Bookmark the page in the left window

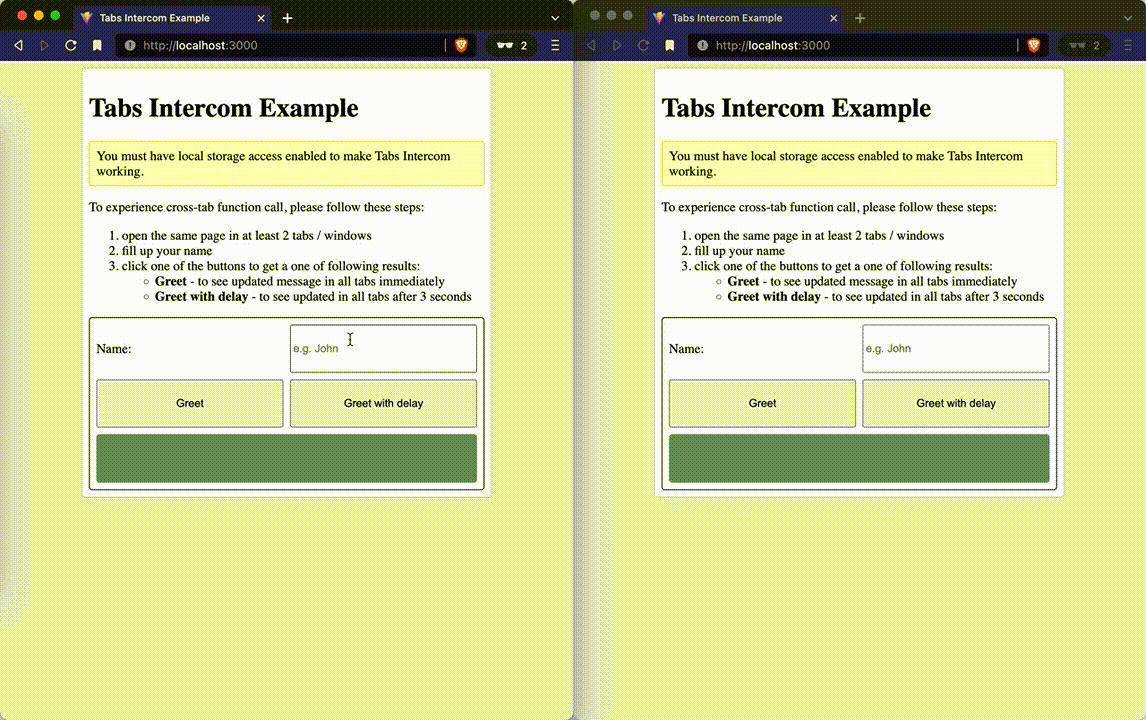[x=96, y=45]
